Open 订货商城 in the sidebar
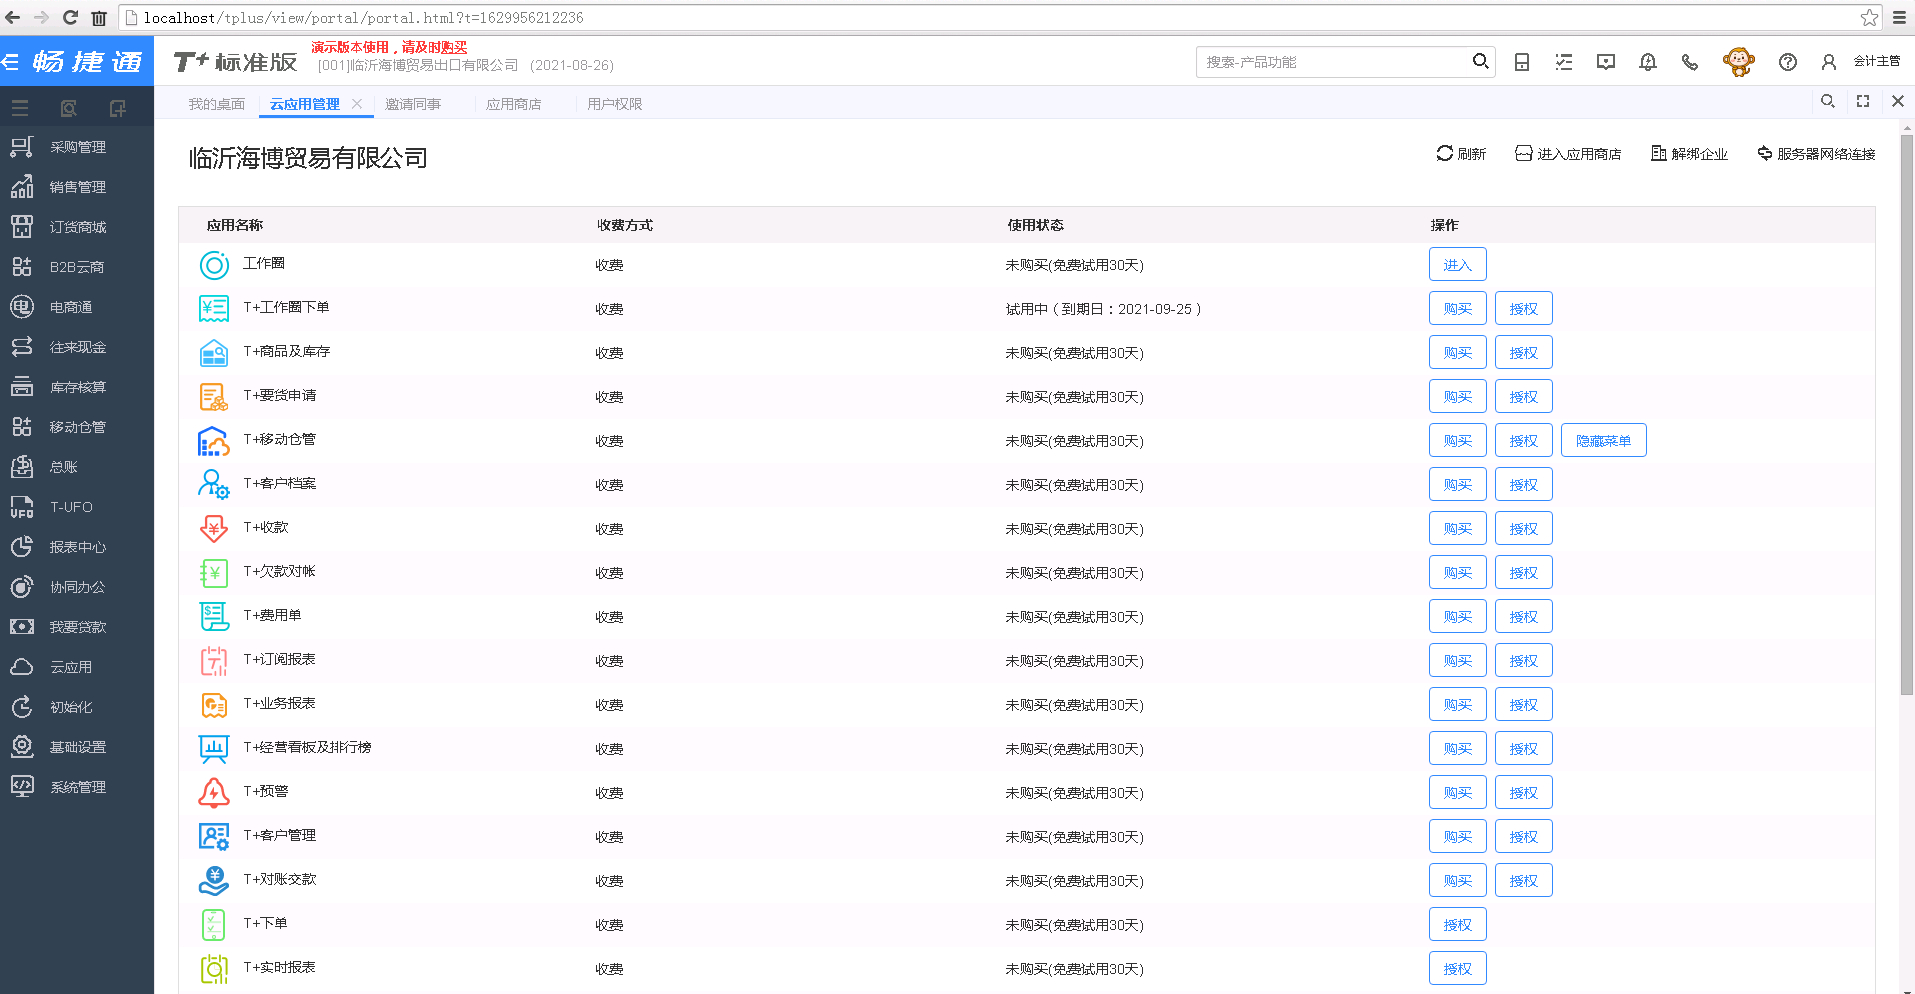The image size is (1915, 994). 77,227
